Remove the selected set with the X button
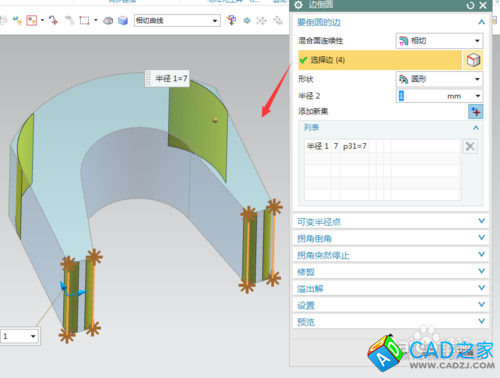 coord(470,146)
